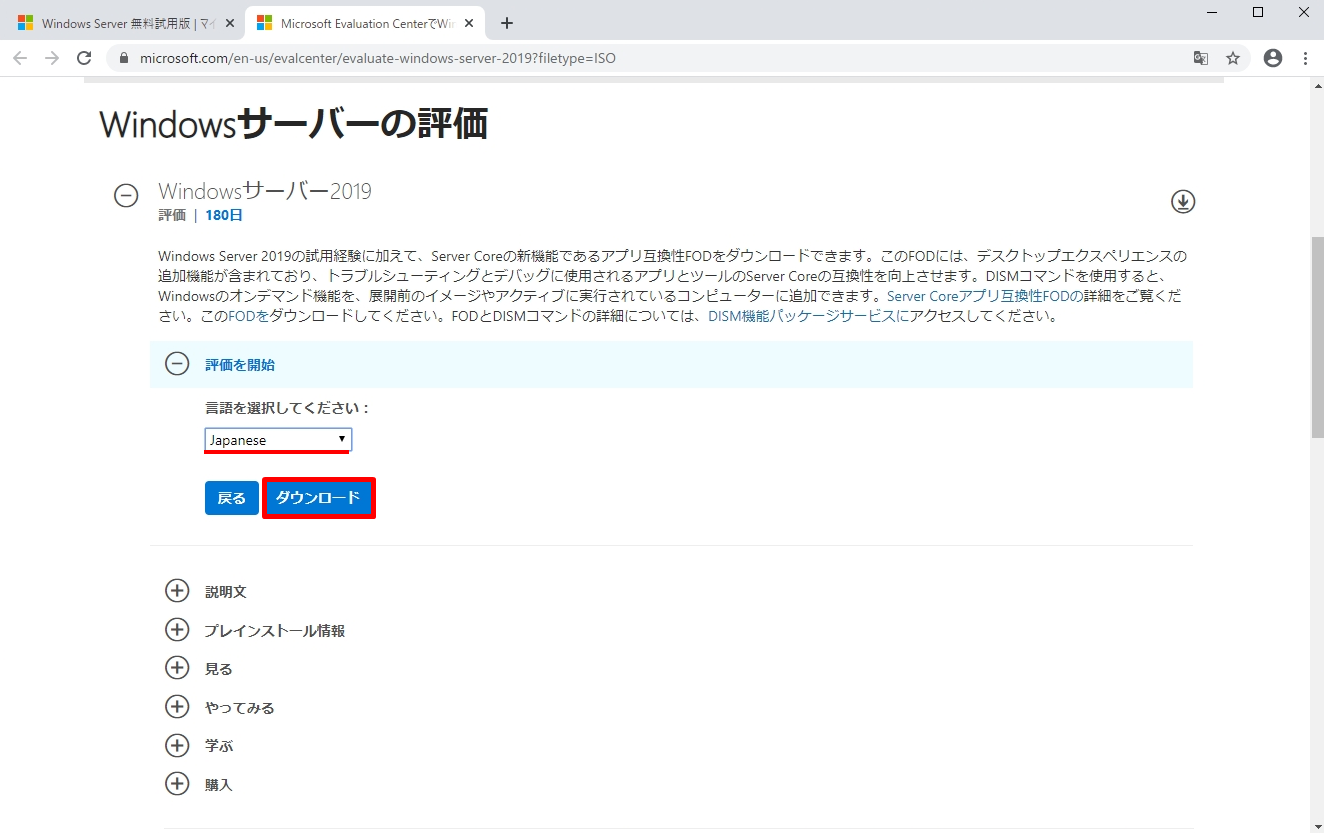Reload the page with refresh icon
This screenshot has height=833, width=1324.
(x=84, y=58)
